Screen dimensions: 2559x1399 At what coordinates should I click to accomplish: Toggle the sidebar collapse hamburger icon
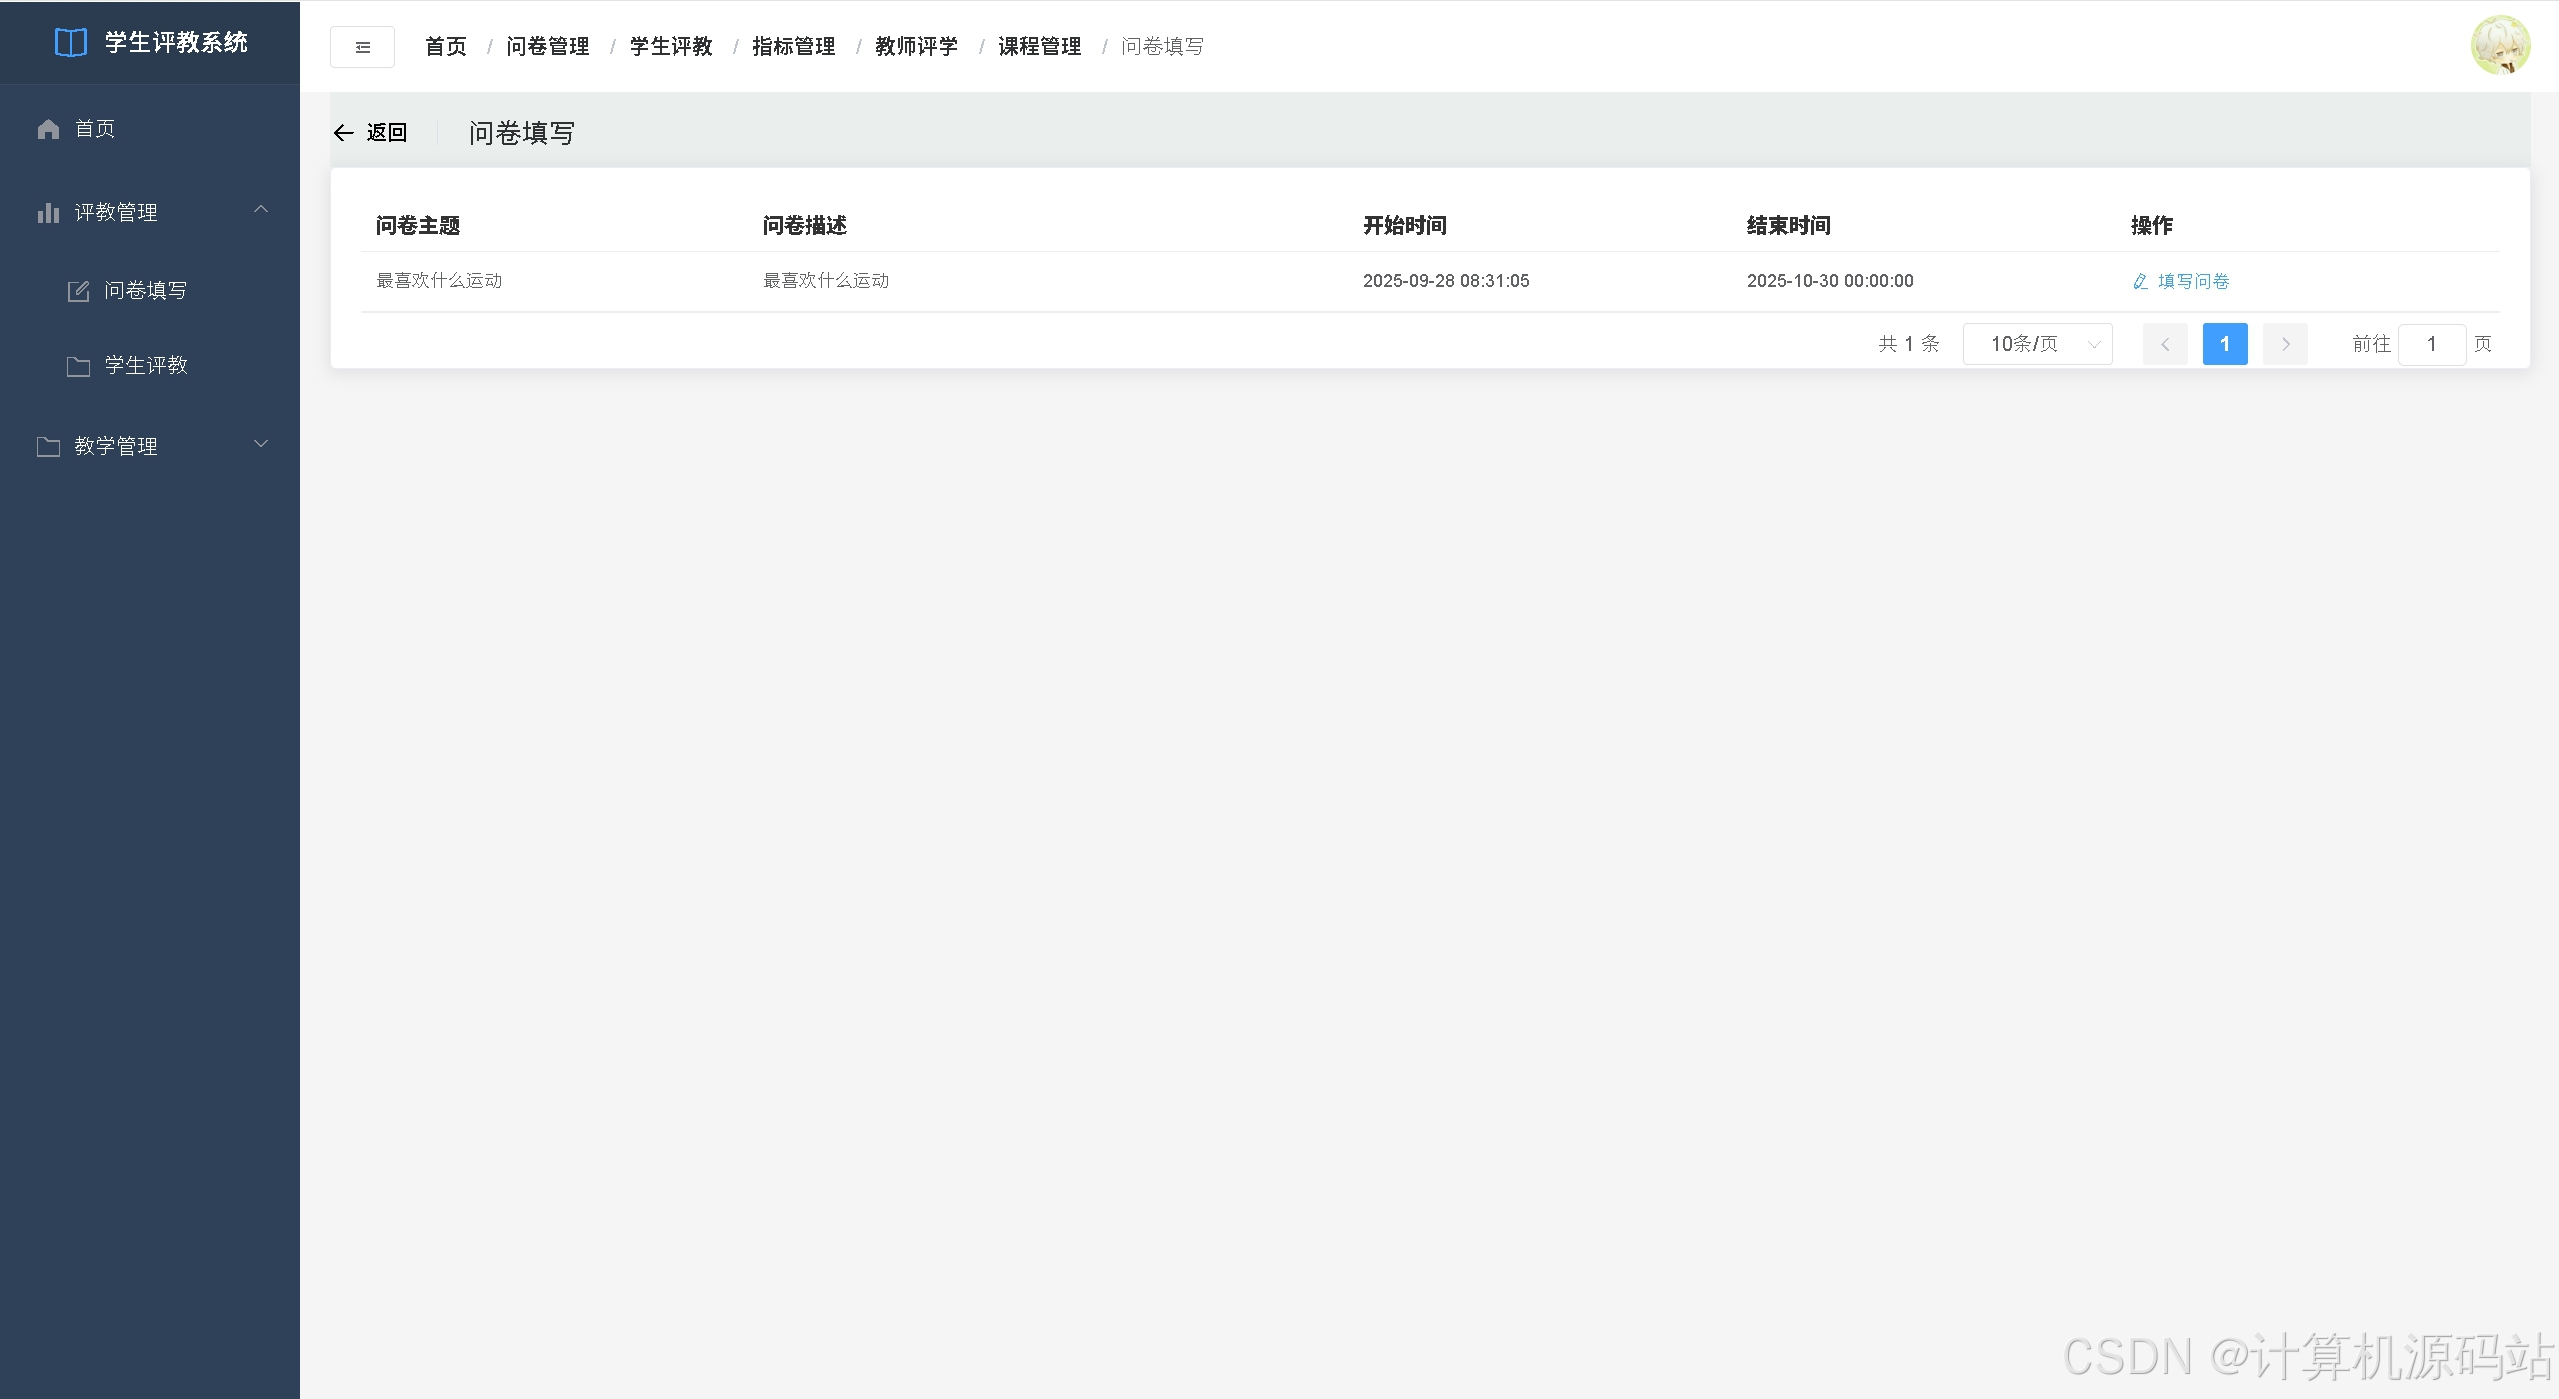pyautogui.click(x=362, y=47)
